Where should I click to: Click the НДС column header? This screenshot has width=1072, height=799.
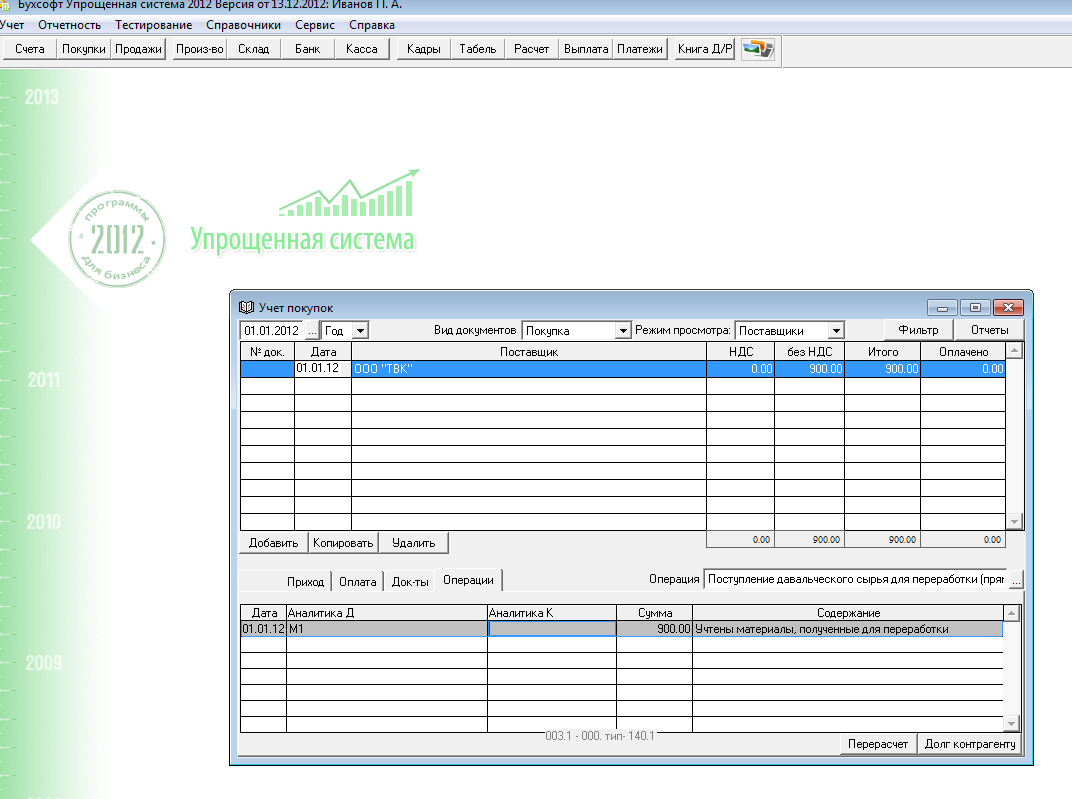click(x=740, y=352)
